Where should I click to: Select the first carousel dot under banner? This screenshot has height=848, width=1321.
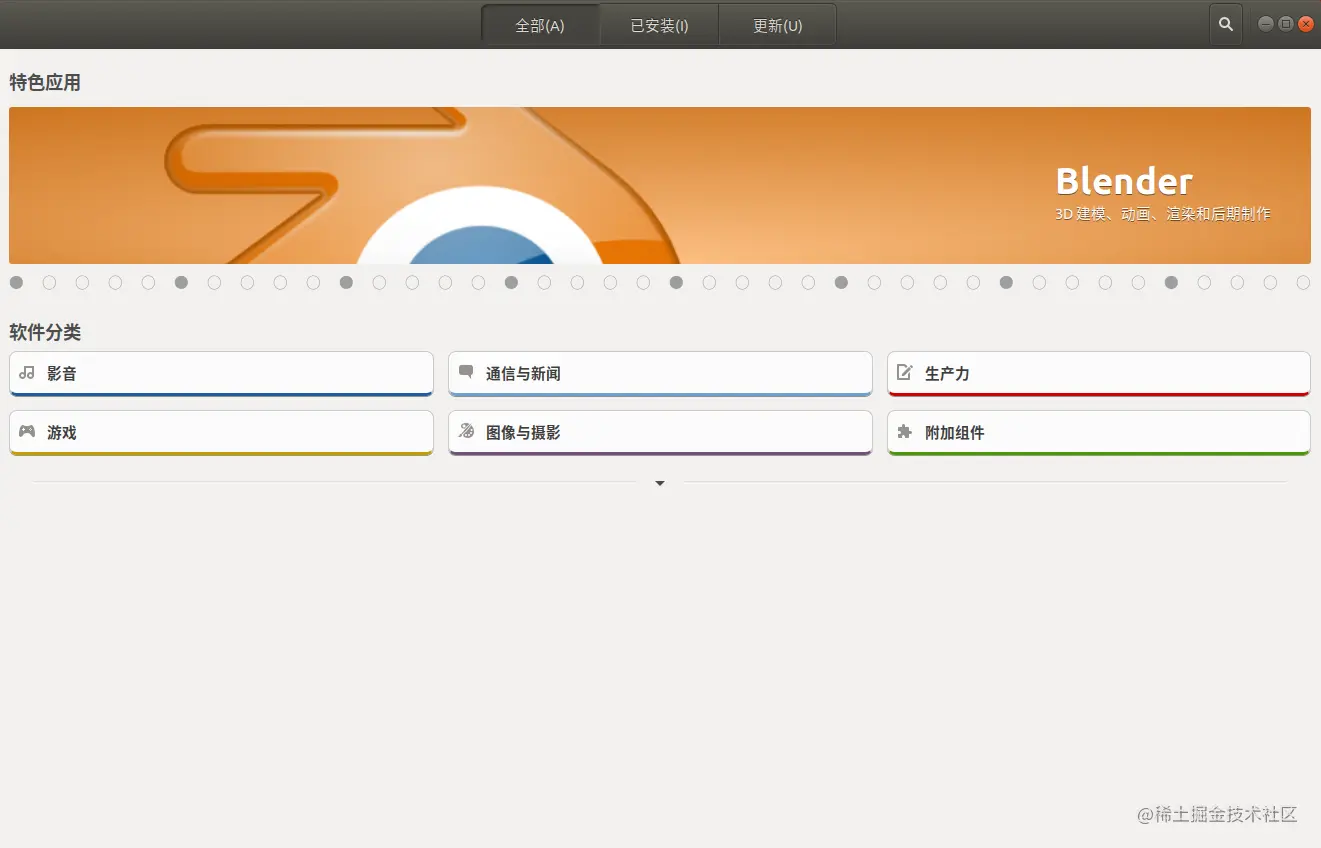(x=16, y=283)
